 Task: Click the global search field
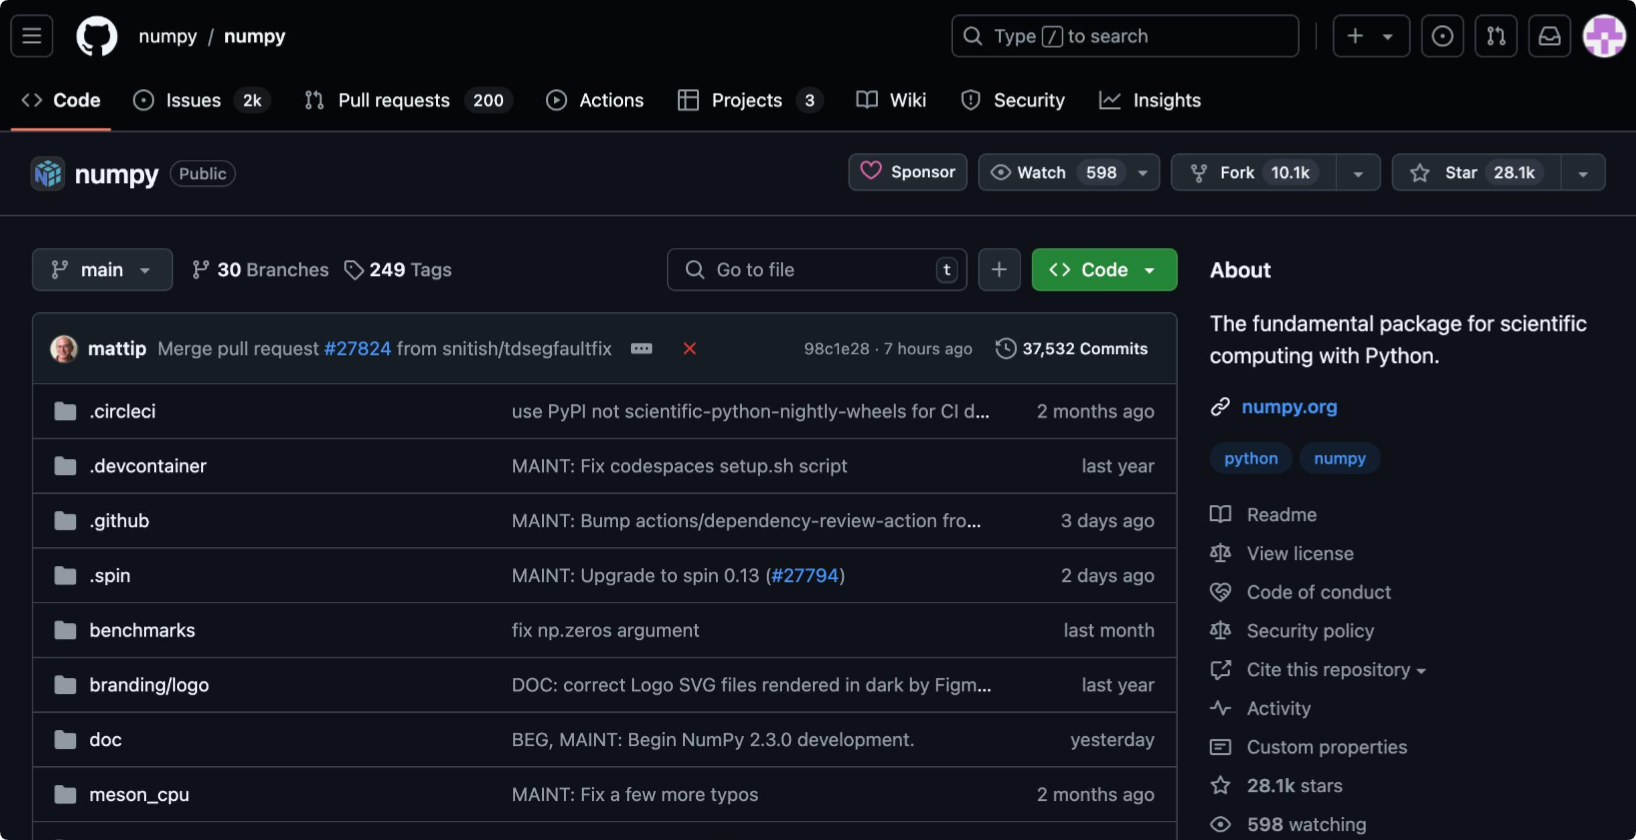point(1125,36)
